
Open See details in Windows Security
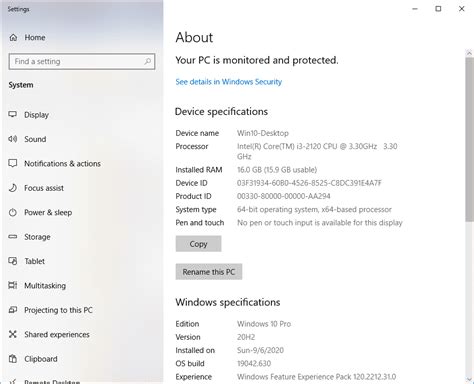229,82
